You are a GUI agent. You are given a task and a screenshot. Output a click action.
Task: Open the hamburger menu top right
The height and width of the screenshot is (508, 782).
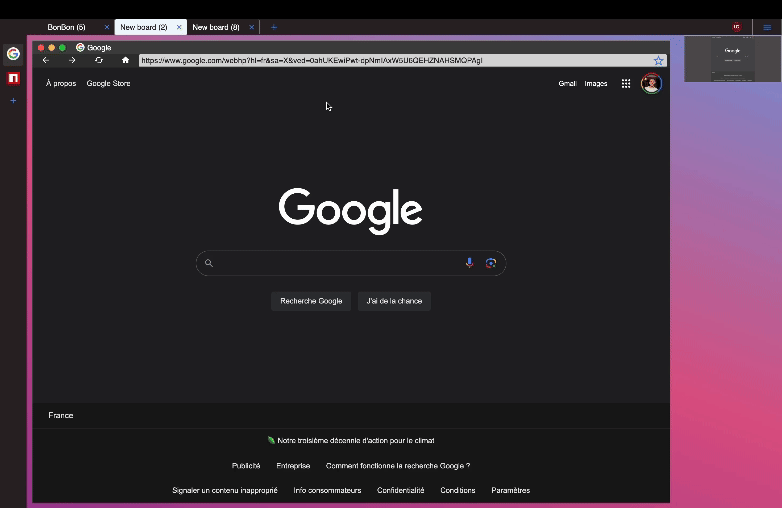coord(767,27)
